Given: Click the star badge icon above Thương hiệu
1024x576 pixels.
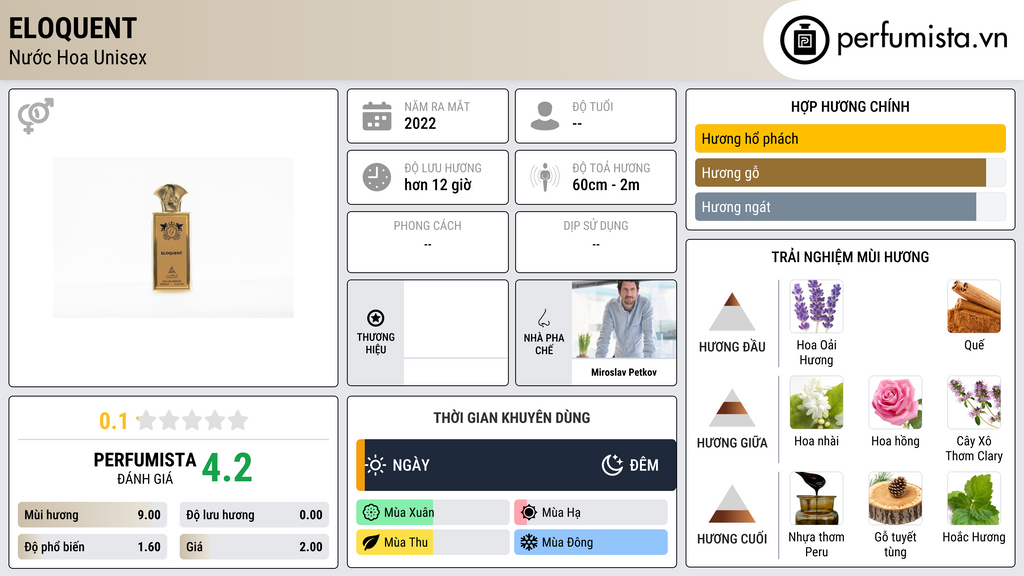Looking at the screenshot, I should pyautogui.click(x=376, y=318).
